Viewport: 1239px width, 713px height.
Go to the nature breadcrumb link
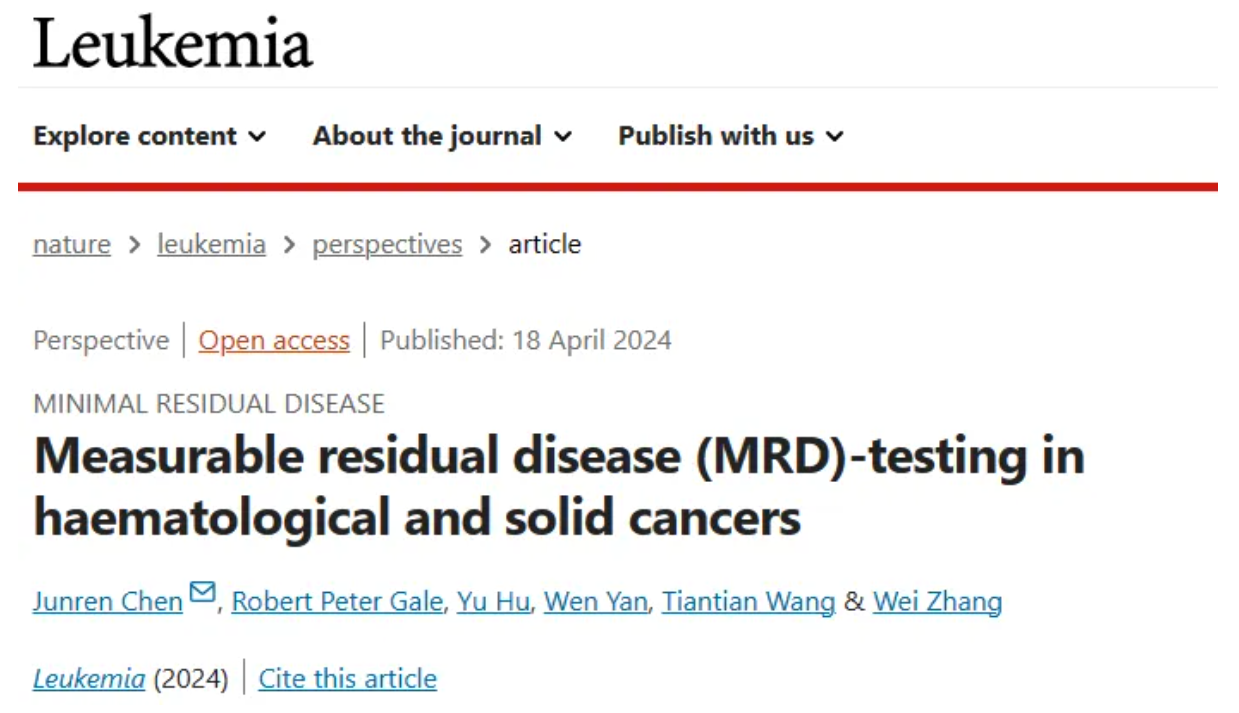(x=72, y=244)
